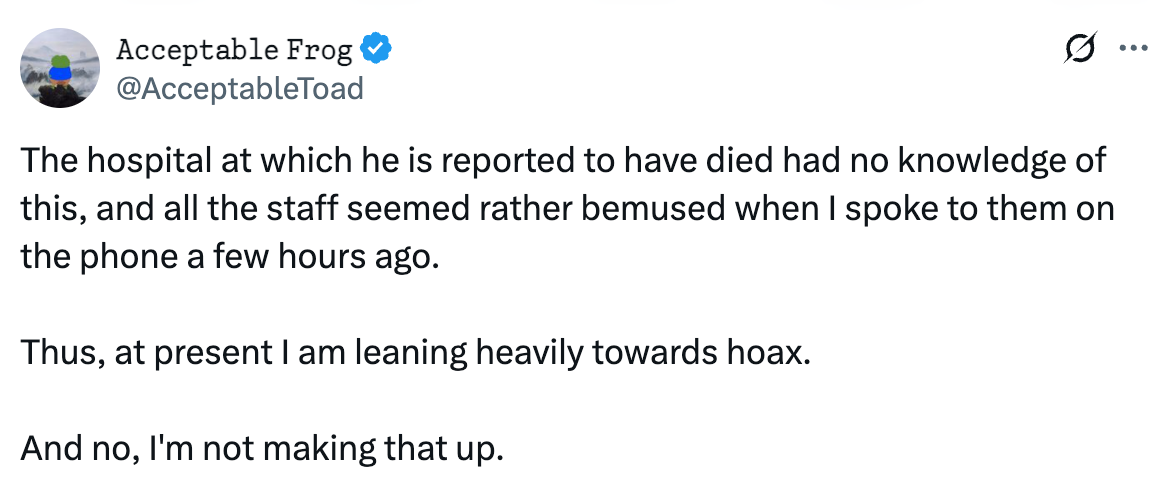
Task: Click the line "the phone a few hours ago."
Action: tap(228, 258)
